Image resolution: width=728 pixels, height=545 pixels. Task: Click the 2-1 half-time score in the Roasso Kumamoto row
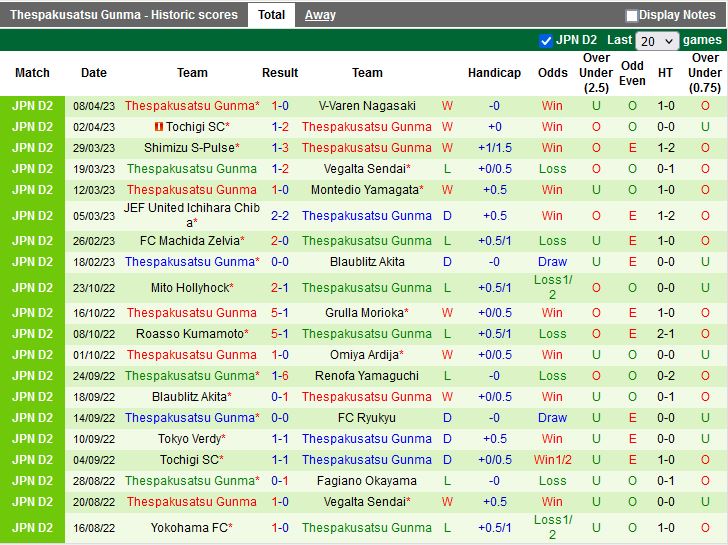[x=665, y=334]
